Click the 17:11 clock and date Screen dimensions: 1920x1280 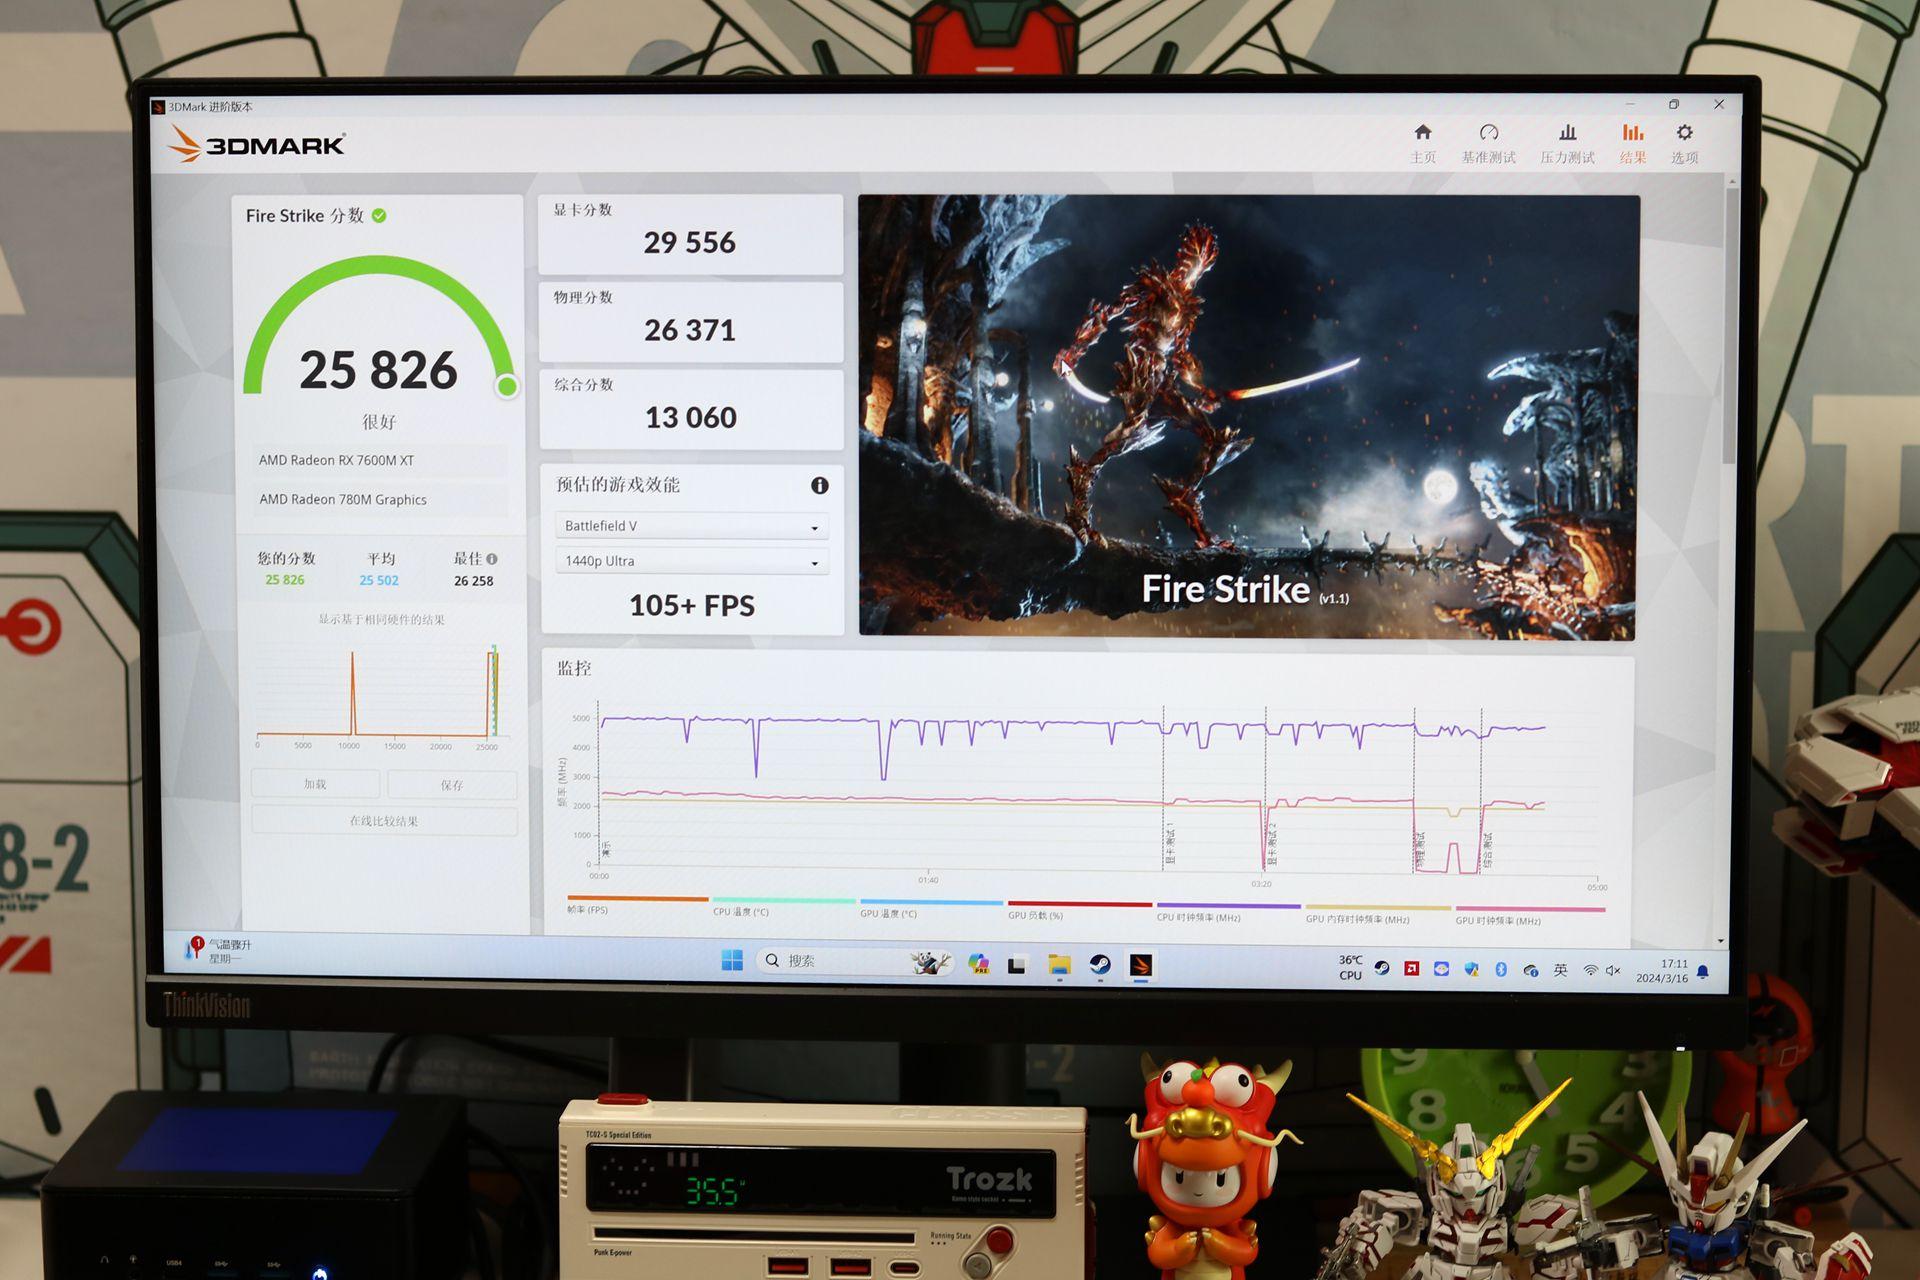click(1663, 971)
